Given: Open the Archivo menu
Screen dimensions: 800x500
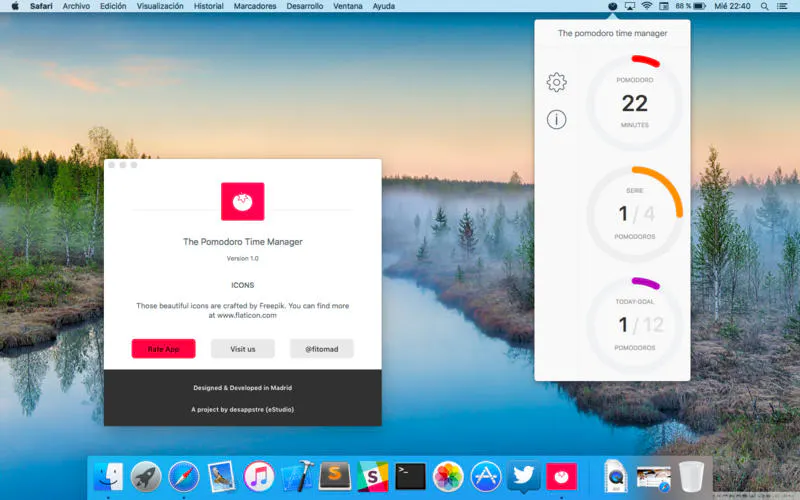Looking at the screenshot, I should (x=76, y=6).
